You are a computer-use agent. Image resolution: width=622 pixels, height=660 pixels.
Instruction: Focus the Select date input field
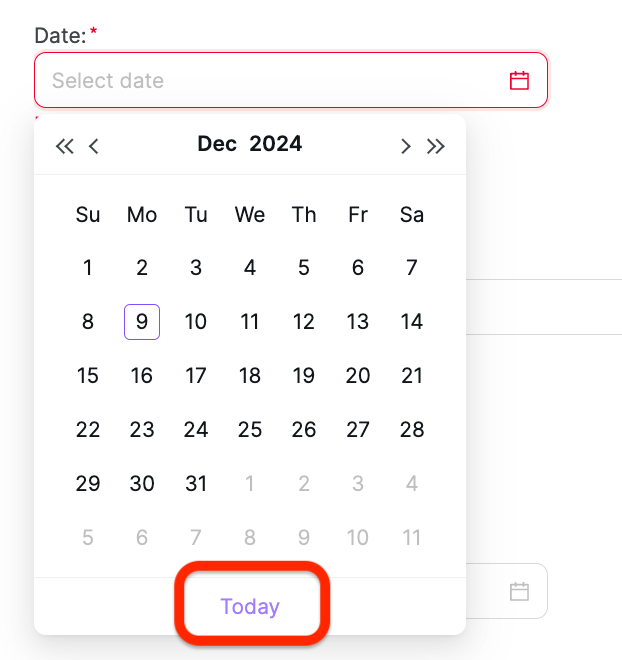[x=270, y=81]
